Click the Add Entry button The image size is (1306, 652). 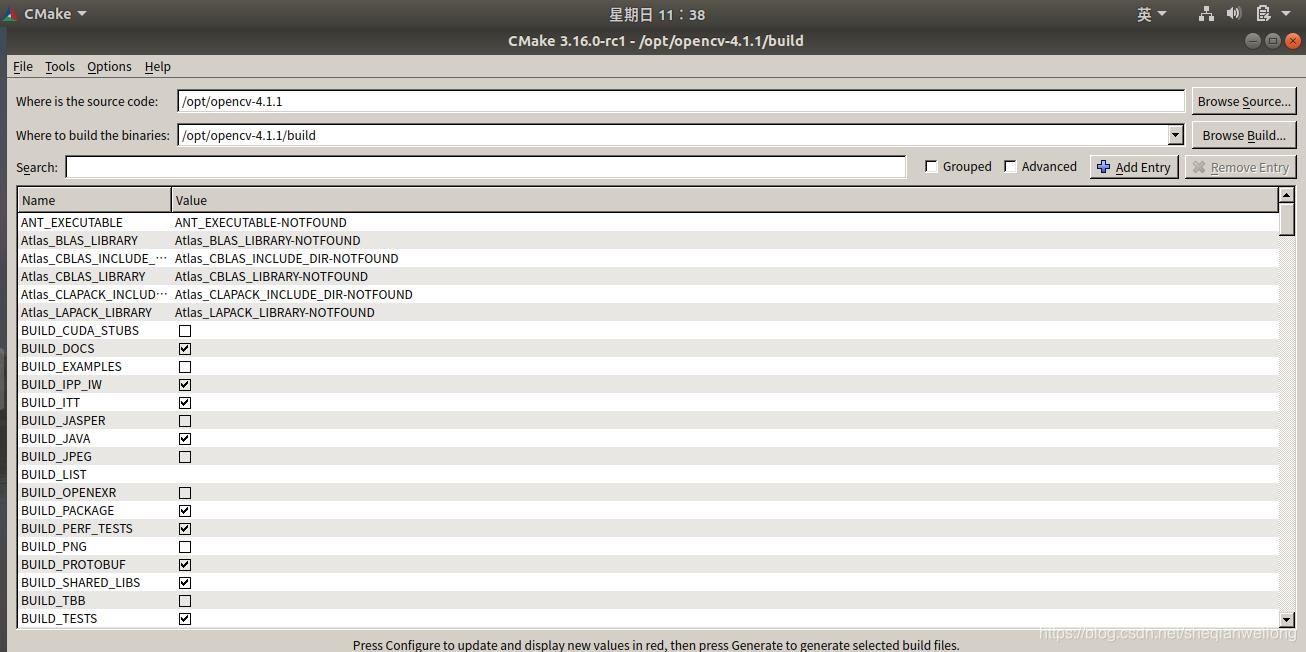1134,167
